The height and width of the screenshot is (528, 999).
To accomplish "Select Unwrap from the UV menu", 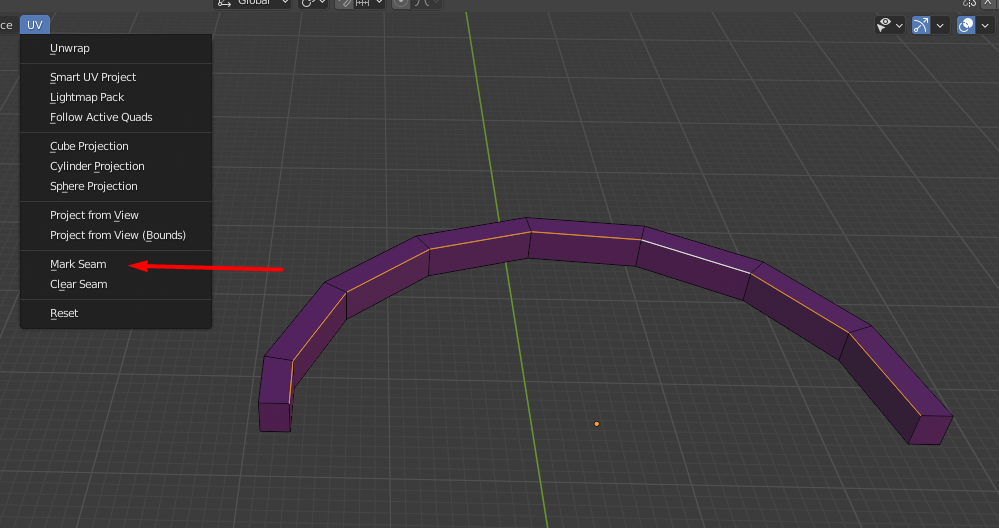I will click(70, 48).
